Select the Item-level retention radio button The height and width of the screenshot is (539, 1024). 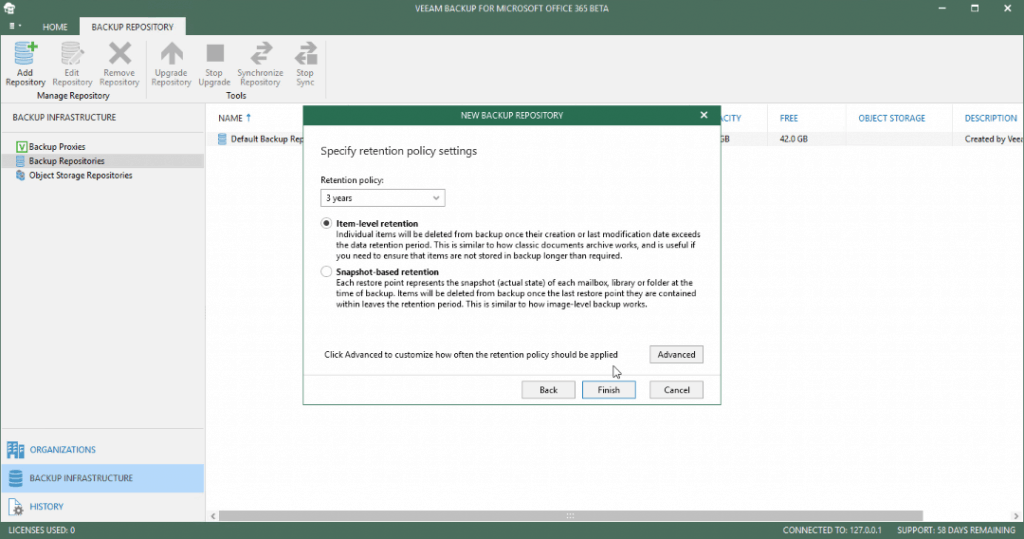click(x=326, y=223)
